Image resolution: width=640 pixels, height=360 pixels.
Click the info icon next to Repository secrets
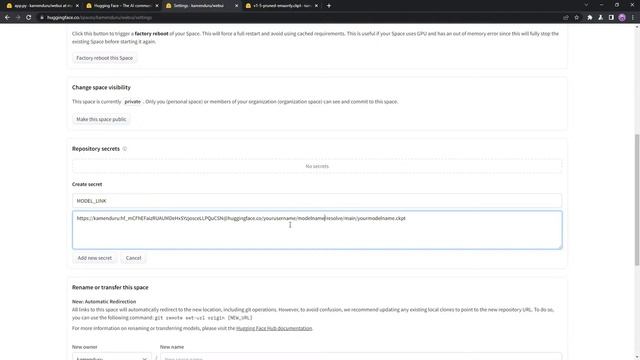click(x=125, y=149)
